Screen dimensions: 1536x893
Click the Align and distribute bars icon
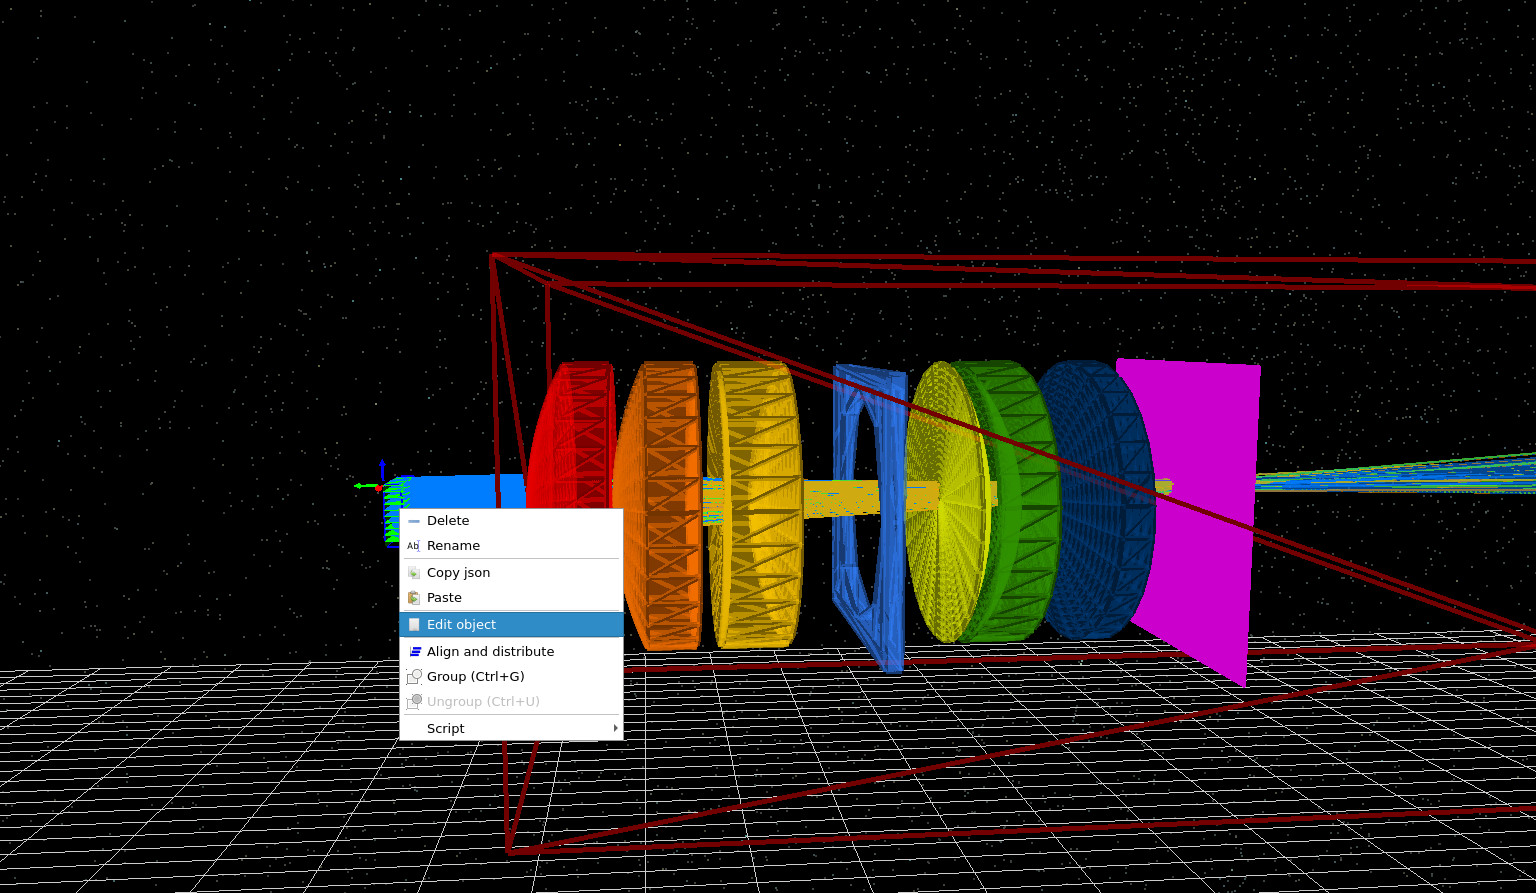tap(413, 651)
